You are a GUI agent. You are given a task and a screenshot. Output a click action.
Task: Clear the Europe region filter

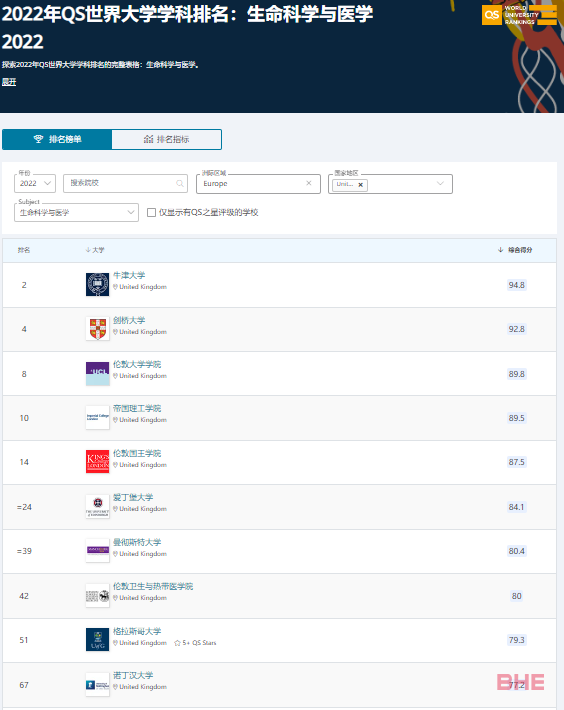tap(309, 183)
